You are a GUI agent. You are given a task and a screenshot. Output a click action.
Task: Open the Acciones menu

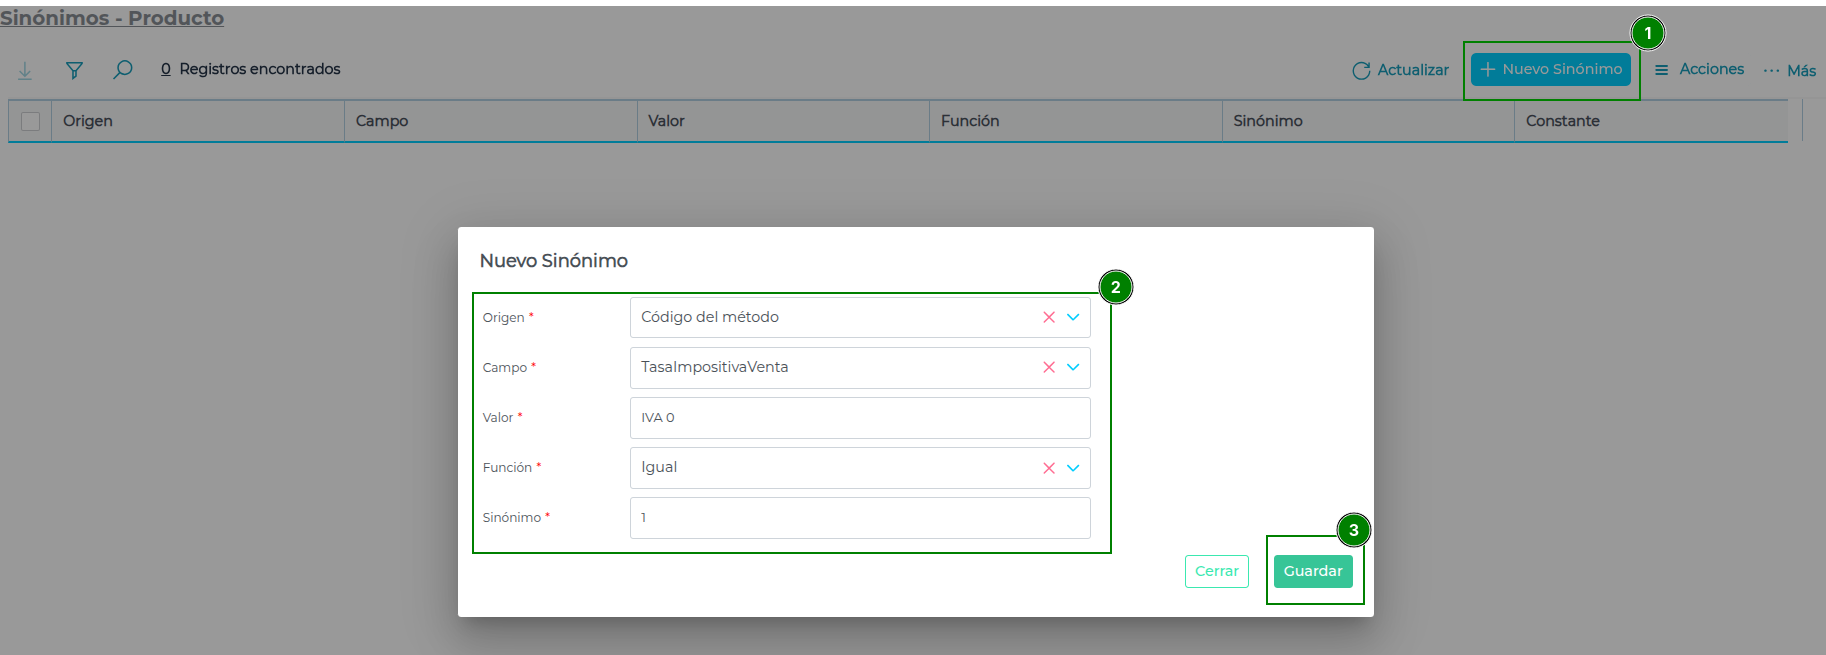click(1699, 69)
